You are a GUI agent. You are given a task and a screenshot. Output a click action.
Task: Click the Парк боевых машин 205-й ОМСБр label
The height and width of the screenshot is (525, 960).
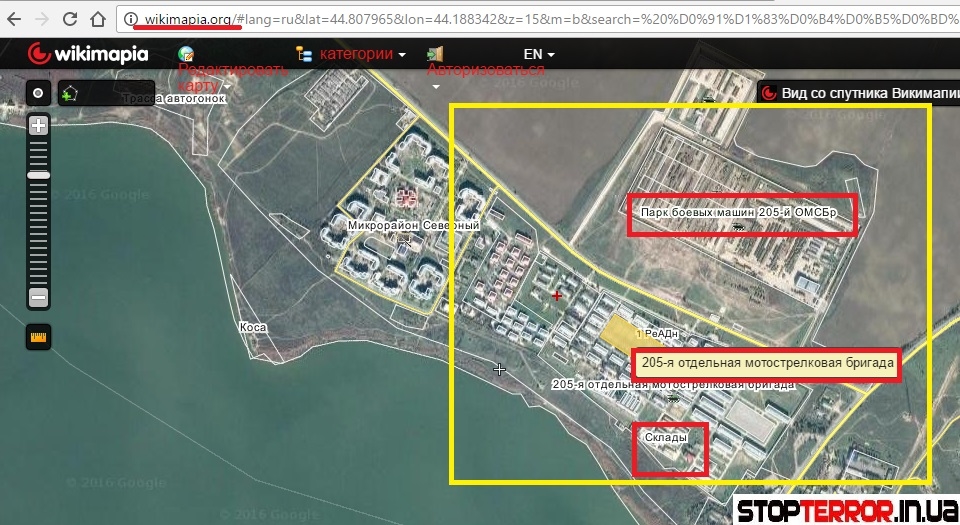pyautogui.click(x=741, y=214)
